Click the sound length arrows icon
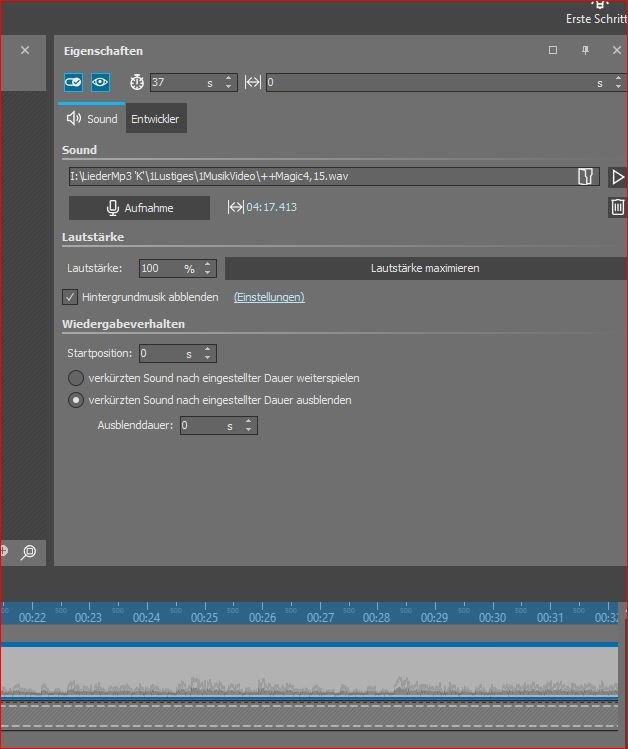 236,207
